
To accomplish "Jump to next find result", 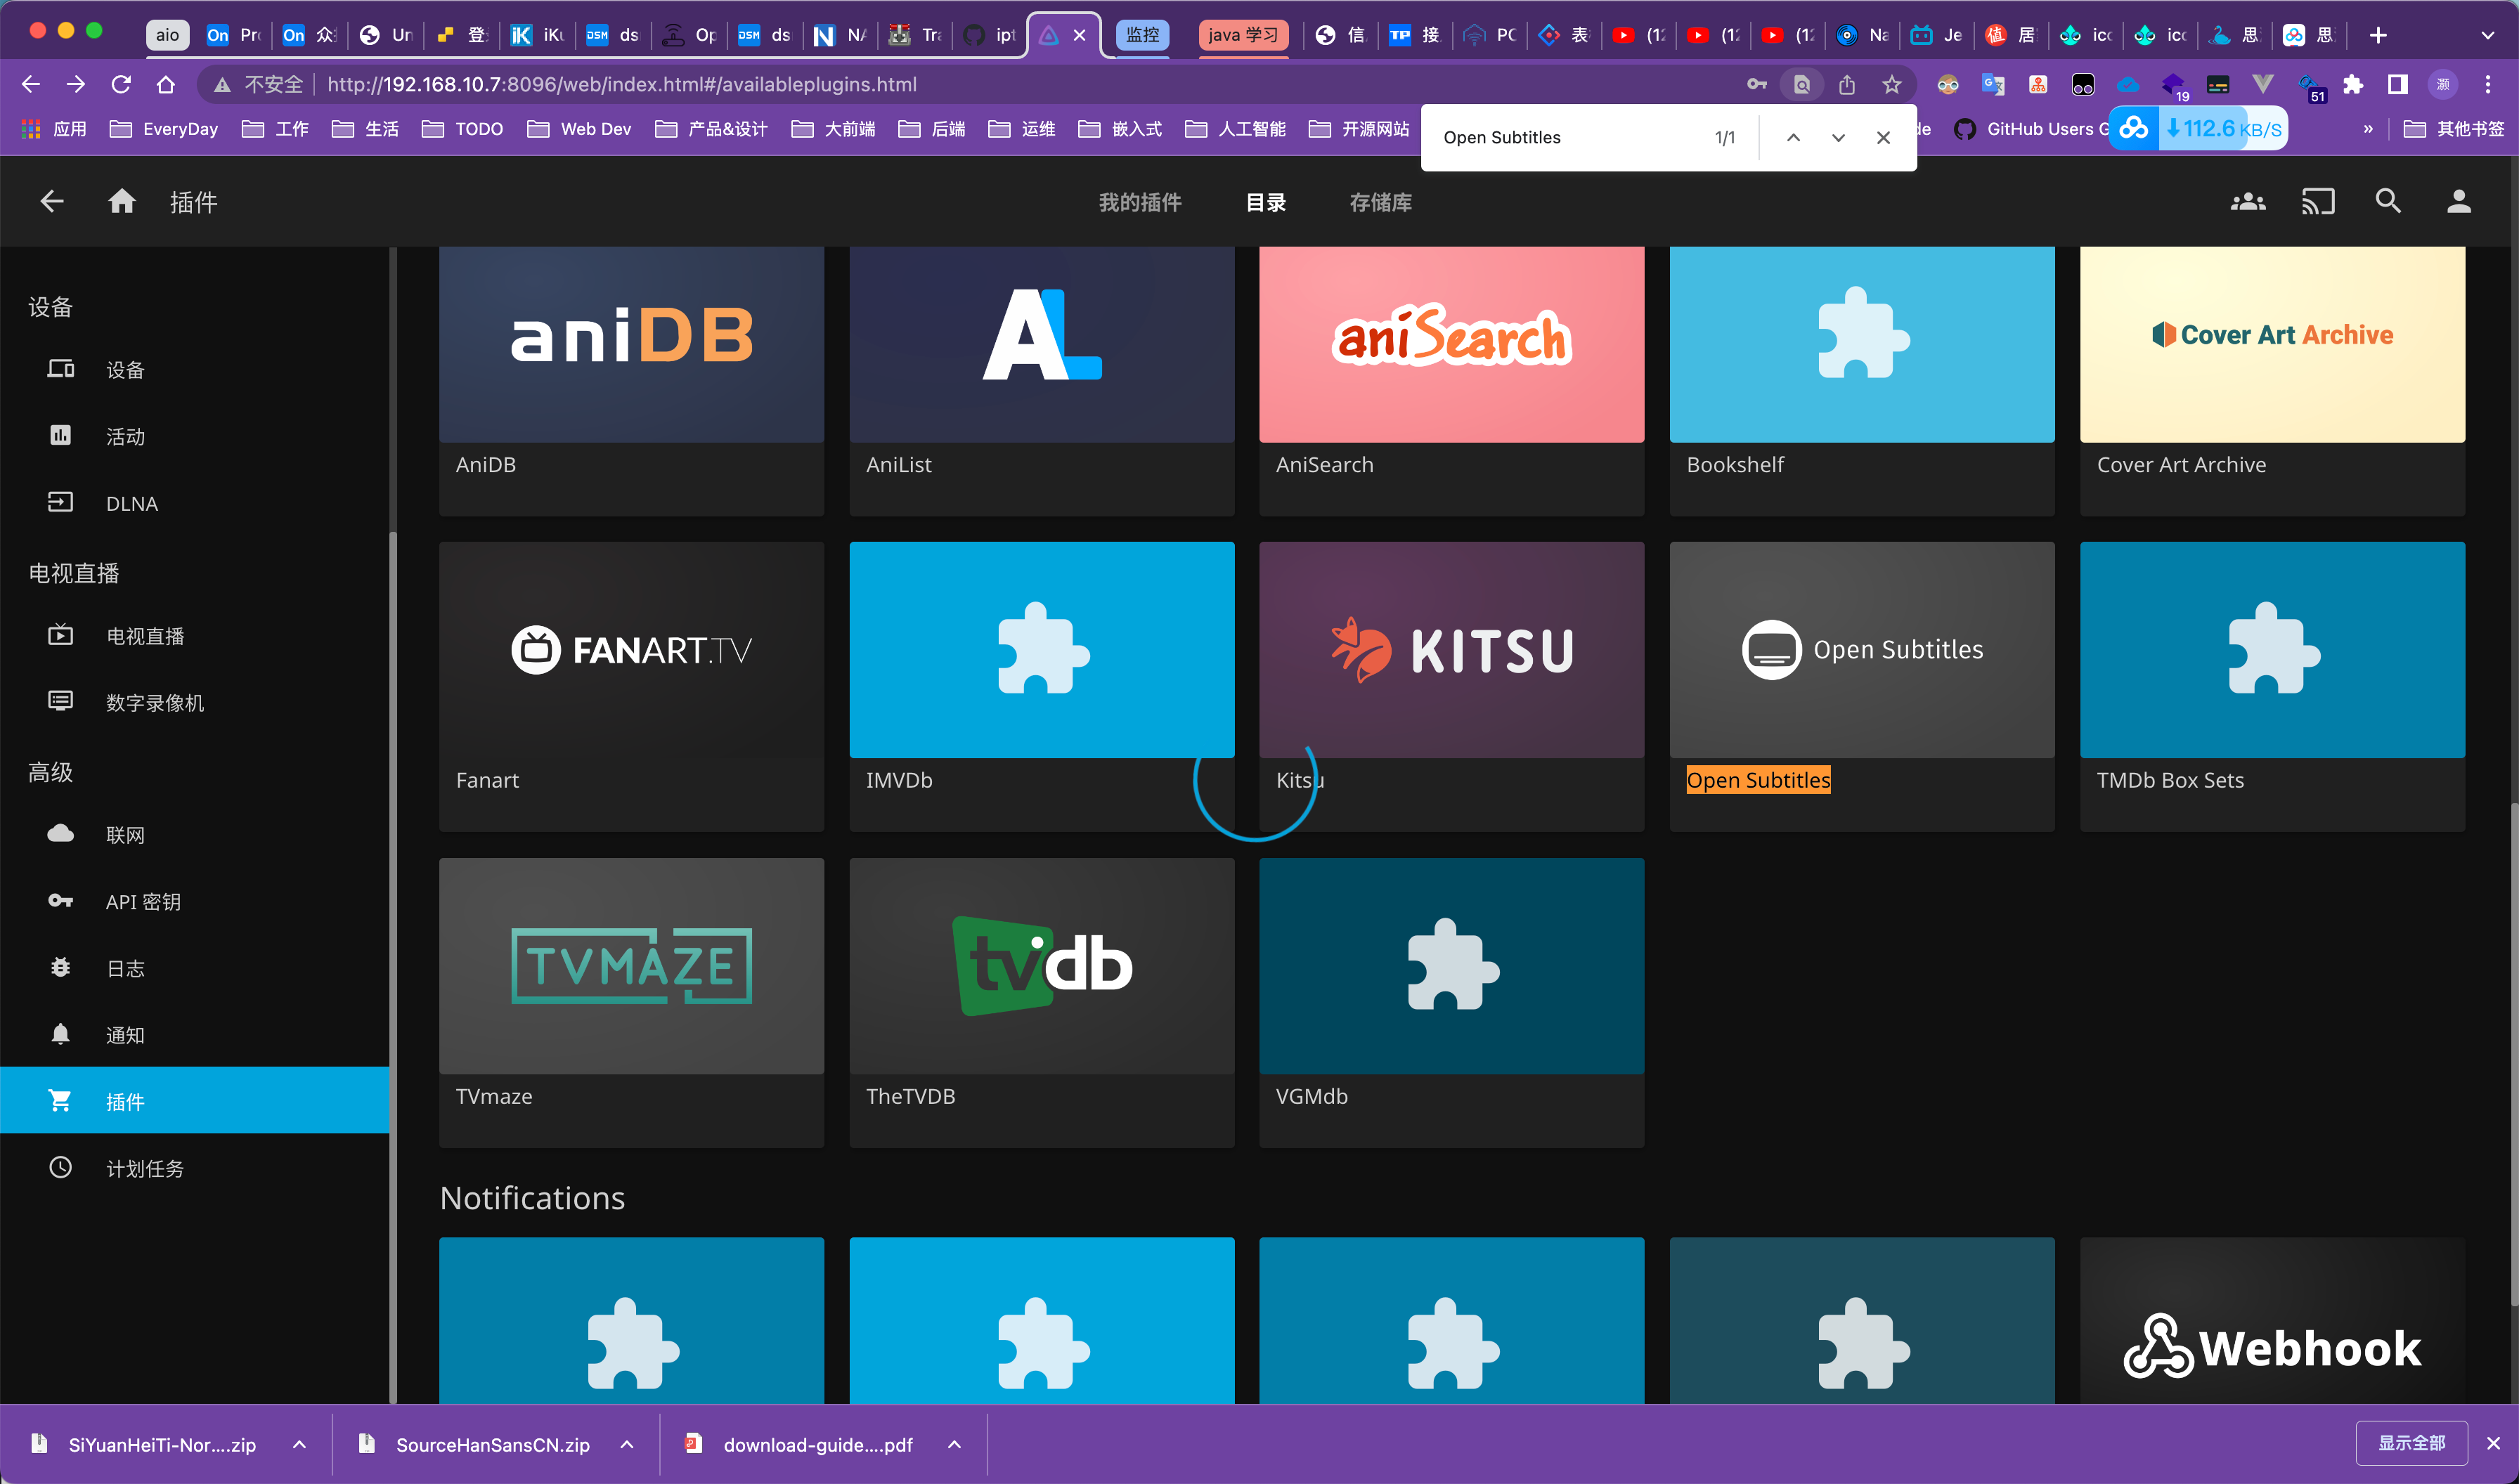I will coord(1838,138).
